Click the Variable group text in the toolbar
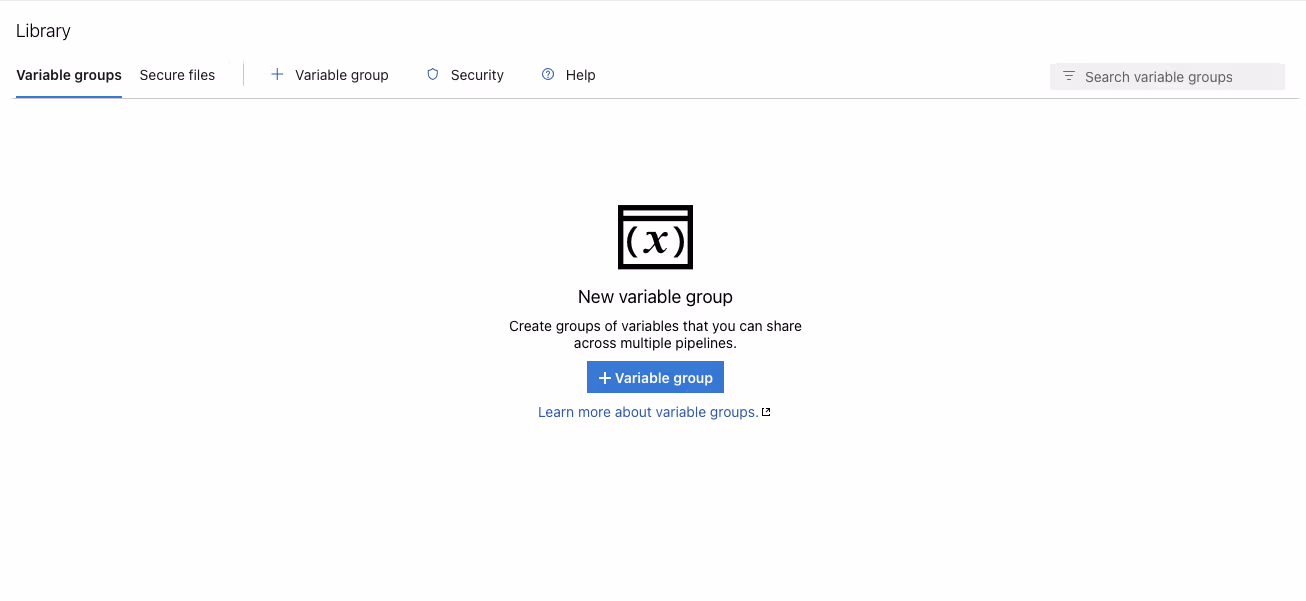The image size is (1306, 601). [x=341, y=74]
